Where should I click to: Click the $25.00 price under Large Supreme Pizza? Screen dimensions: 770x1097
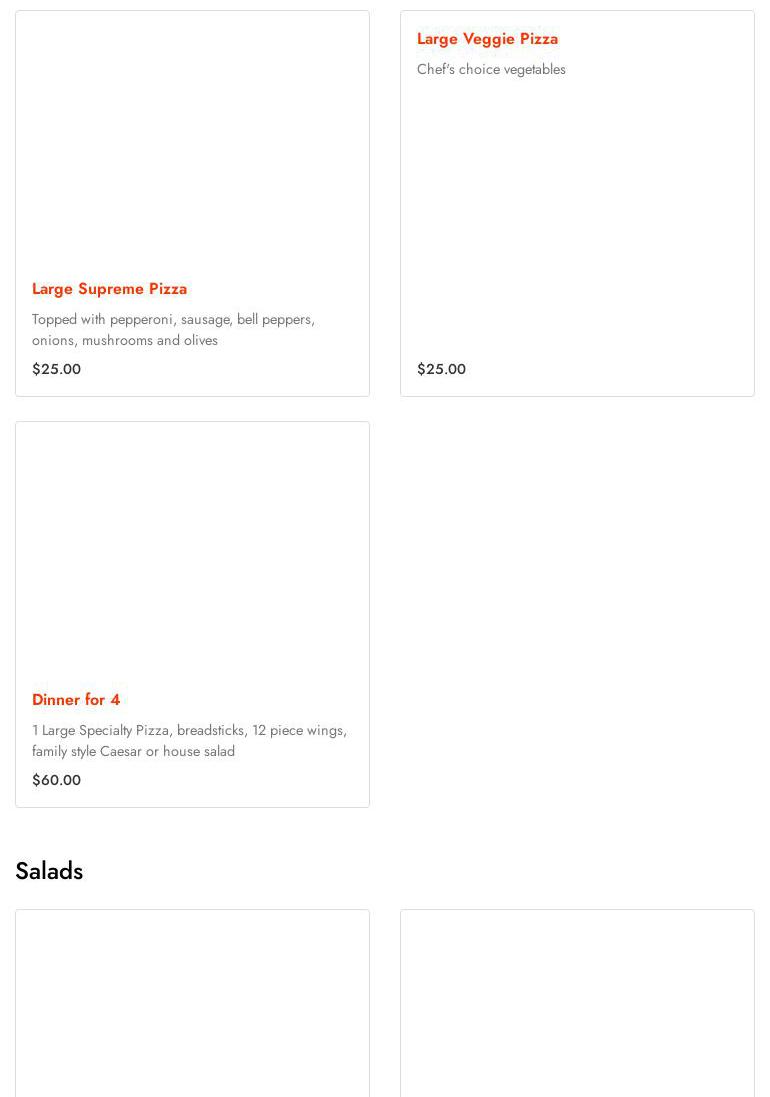tap(56, 369)
